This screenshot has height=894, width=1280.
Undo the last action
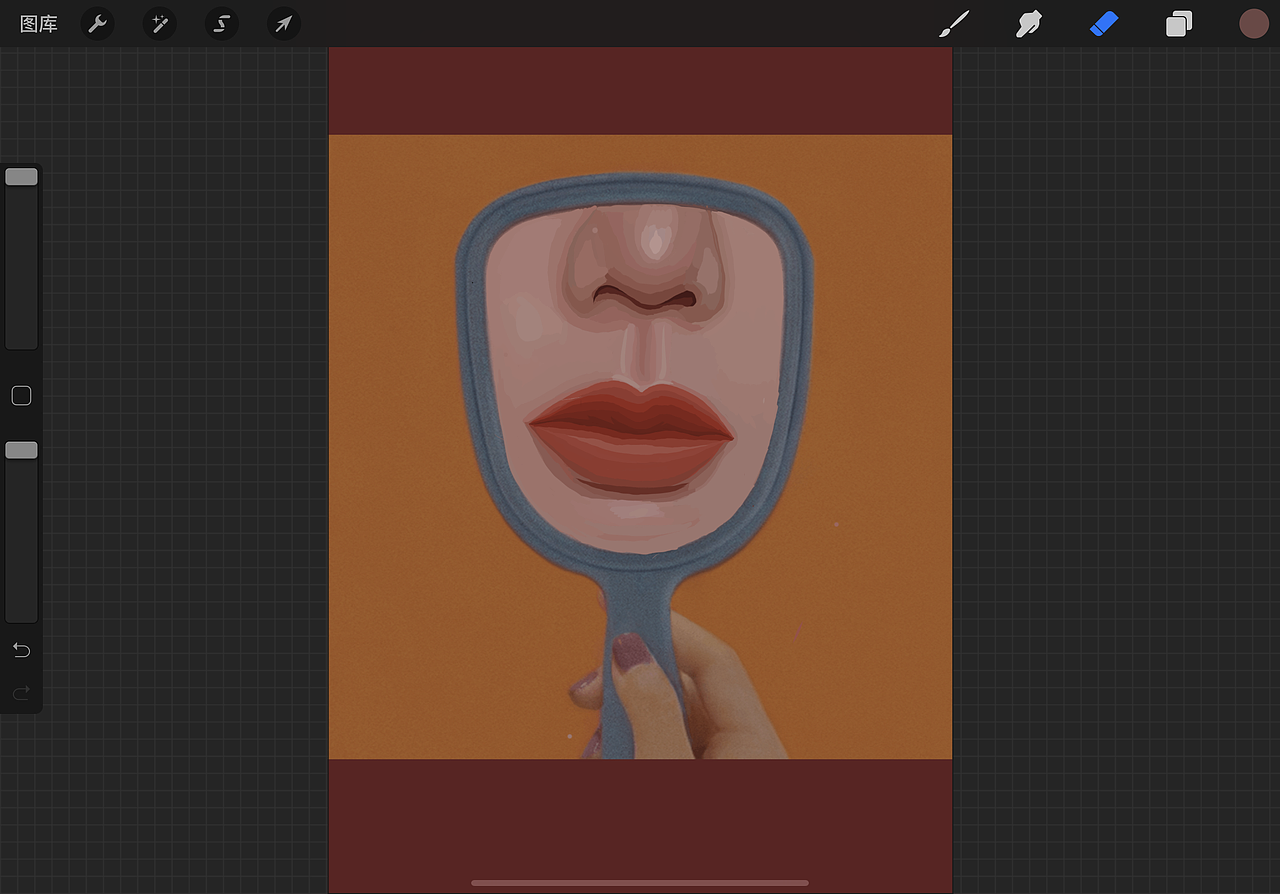pyautogui.click(x=21, y=651)
